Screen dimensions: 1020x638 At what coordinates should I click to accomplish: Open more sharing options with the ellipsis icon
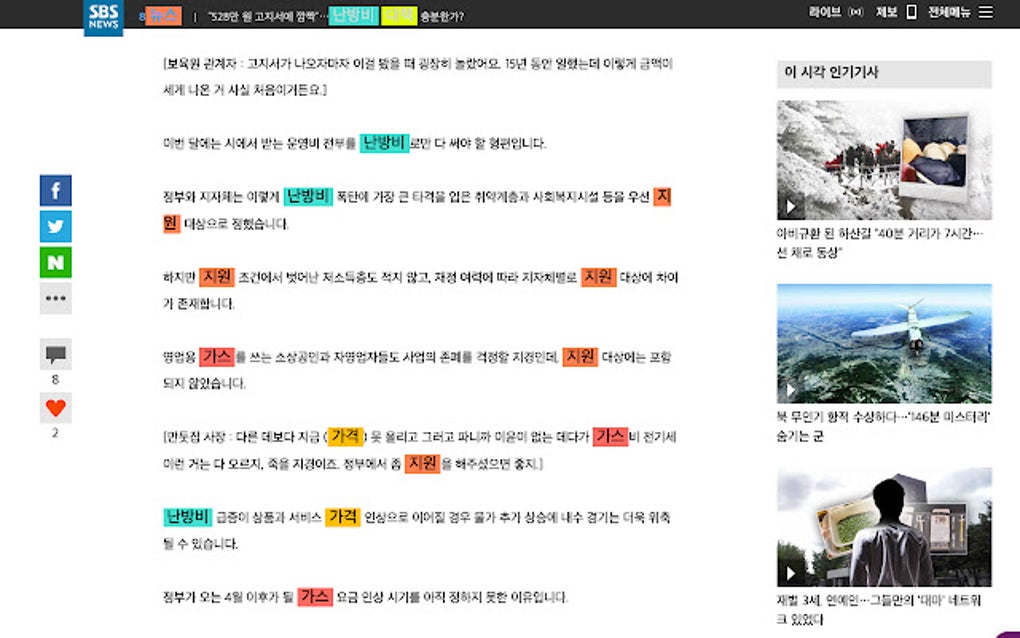tap(55, 298)
